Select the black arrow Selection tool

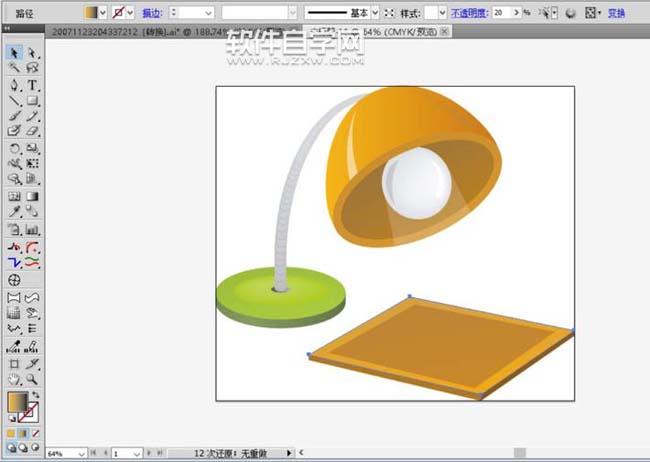(15, 52)
